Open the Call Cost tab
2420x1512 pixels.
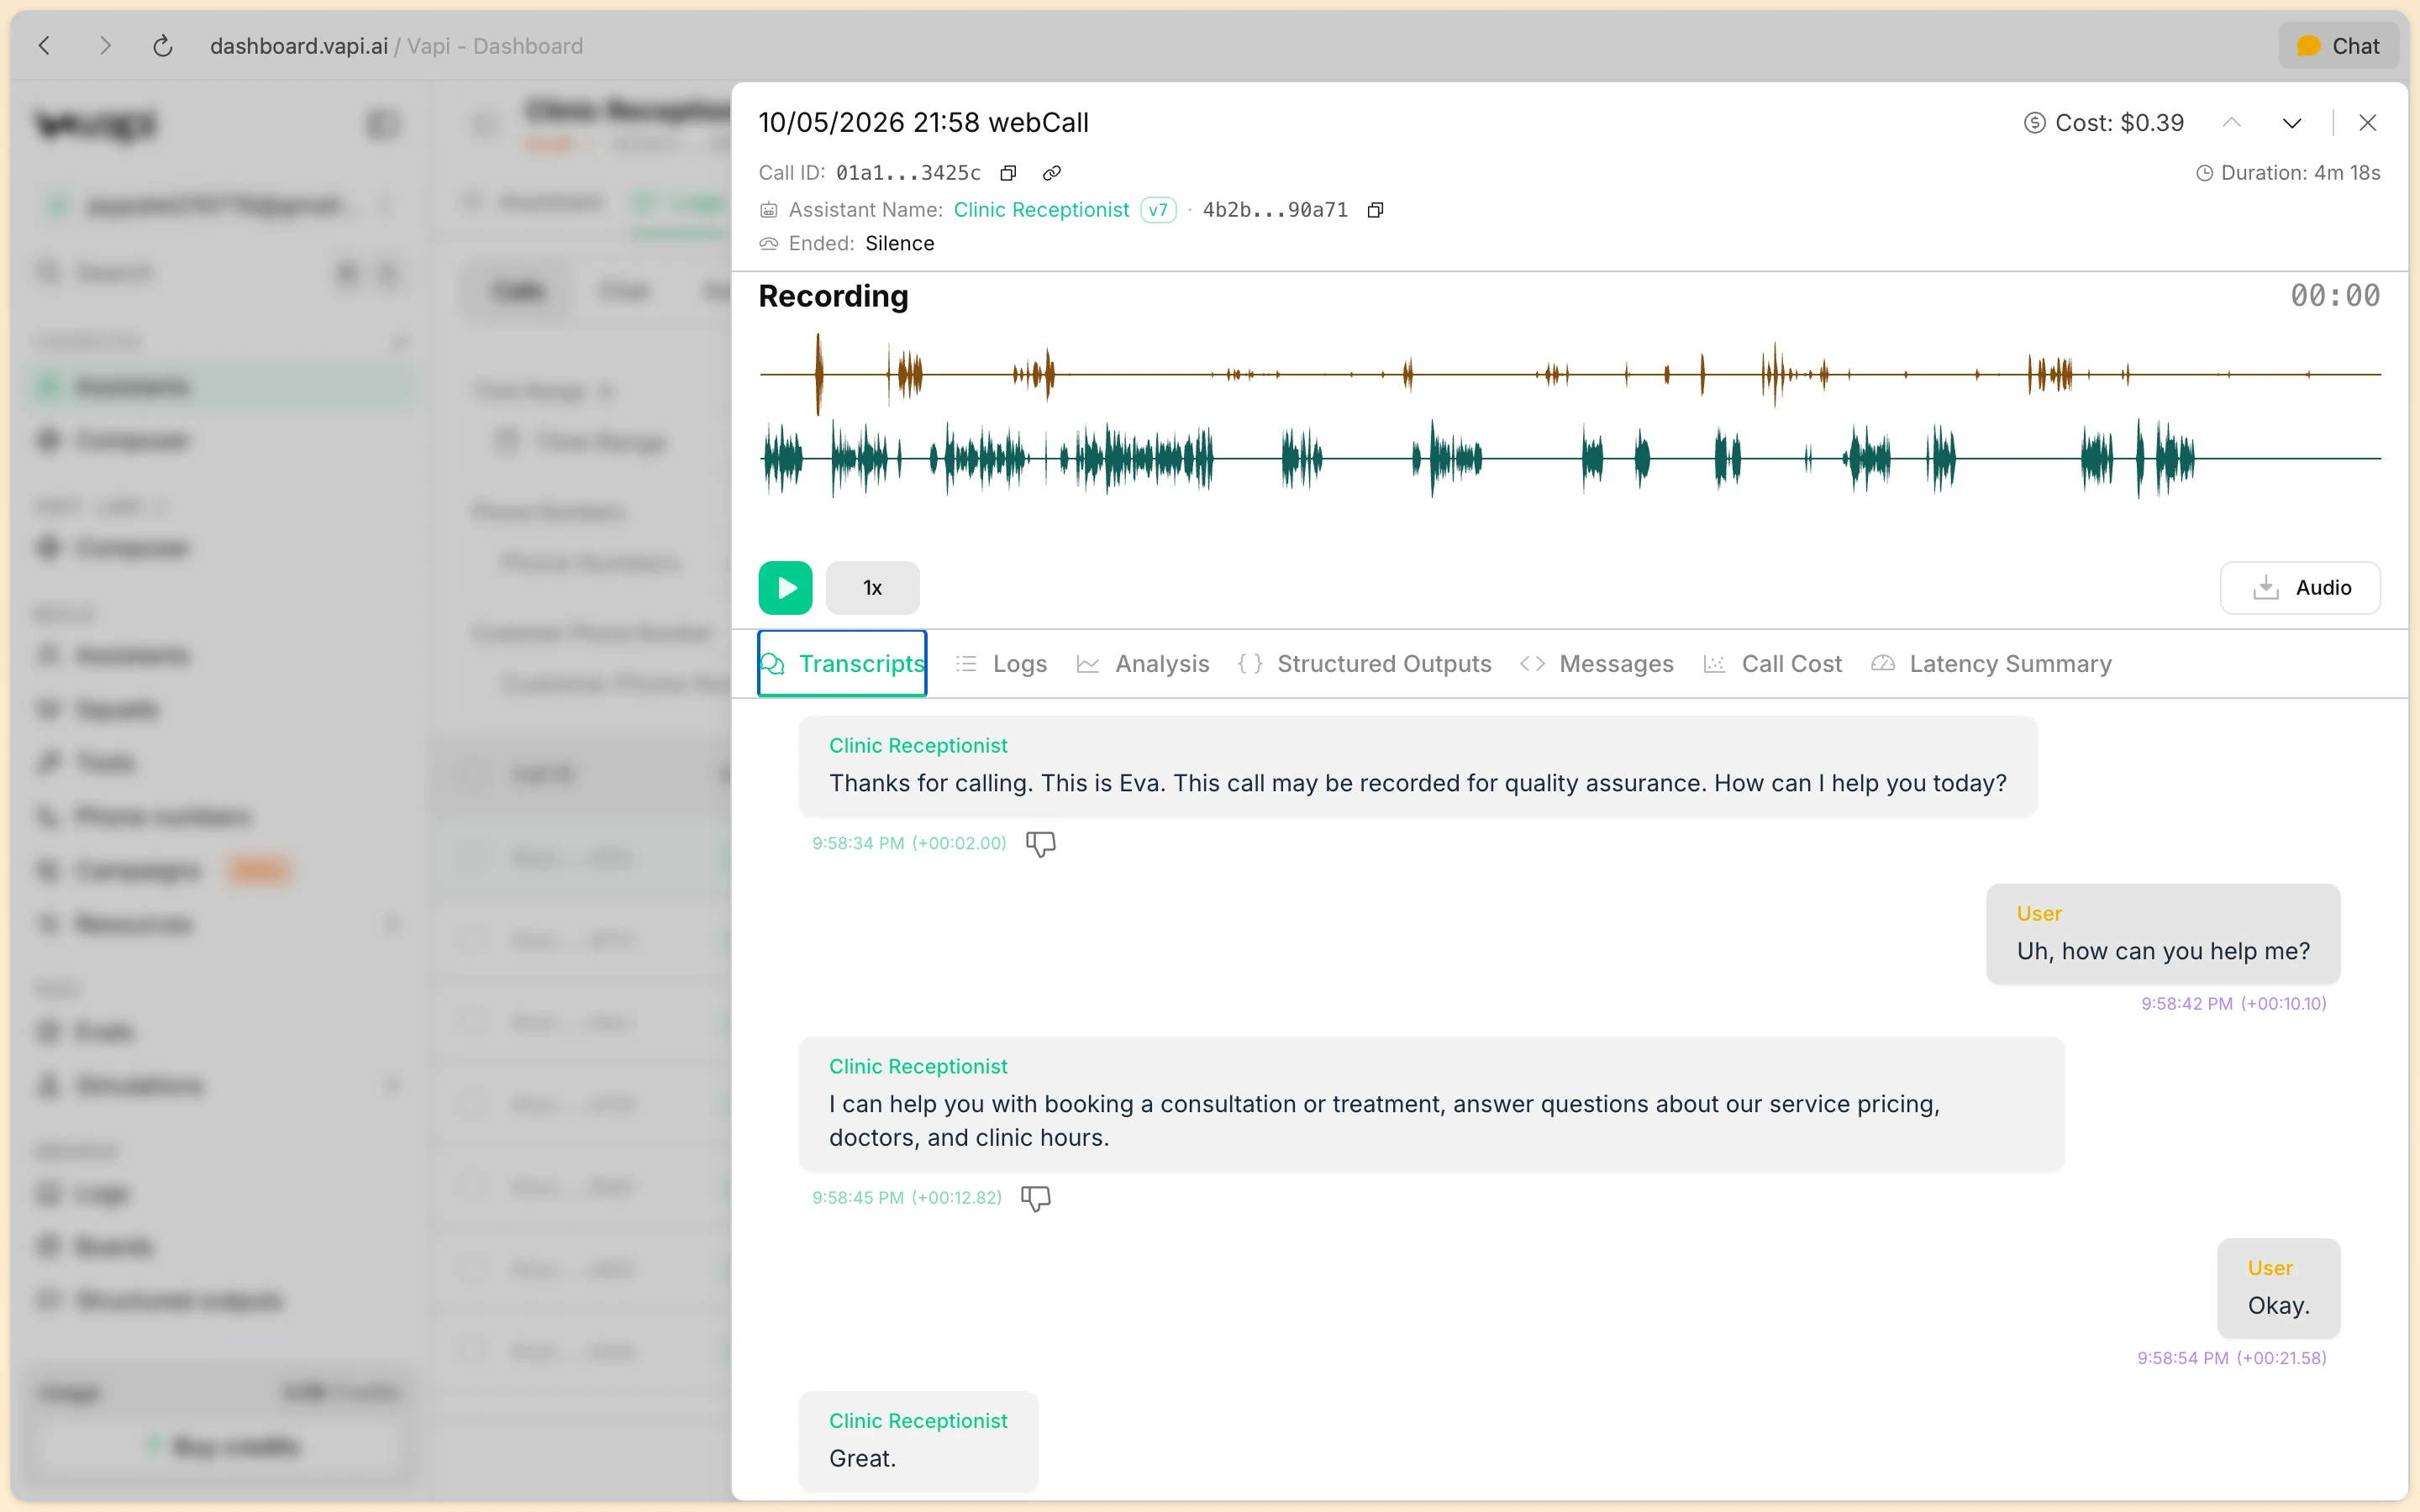click(1772, 664)
